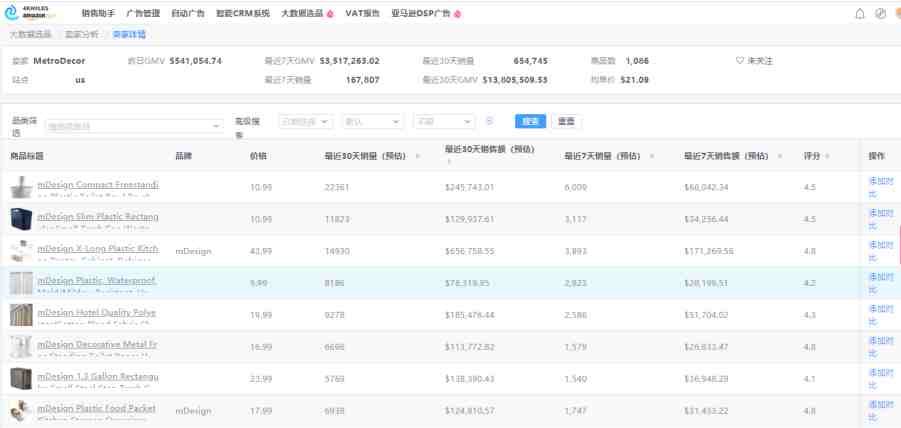Click thumbnail of mDesign Slim Plastic trash can
The height and width of the screenshot is (428, 901).
click(x=21, y=219)
